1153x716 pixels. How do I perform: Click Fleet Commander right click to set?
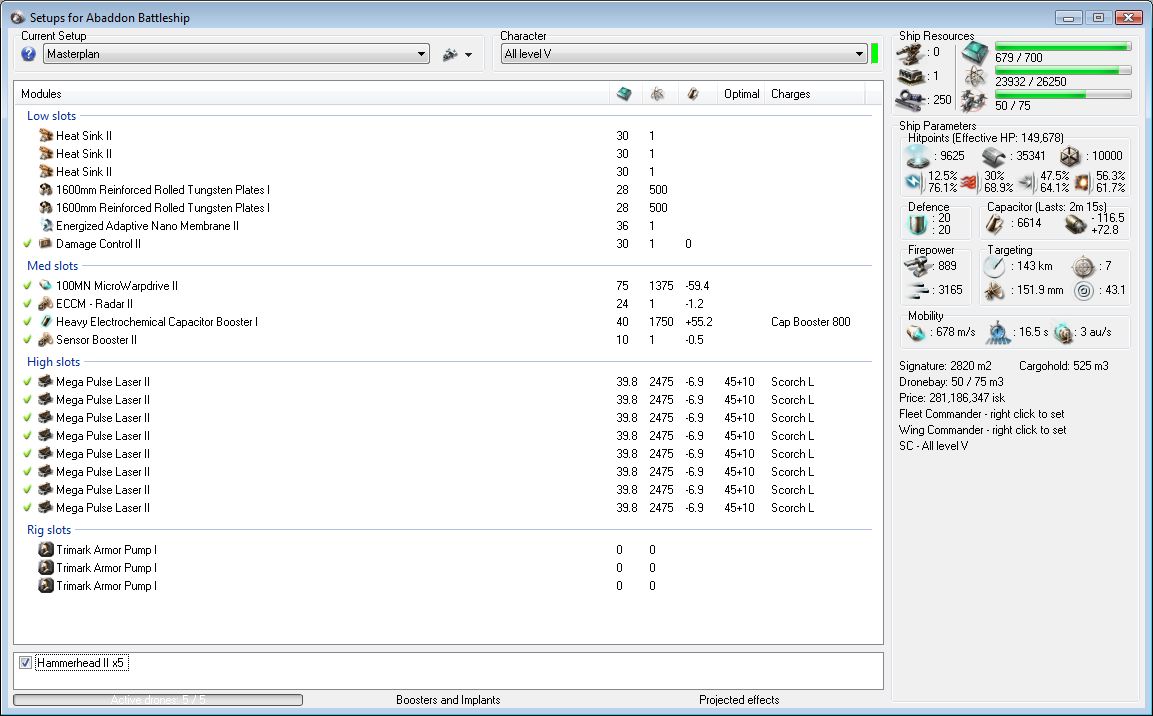(982, 414)
